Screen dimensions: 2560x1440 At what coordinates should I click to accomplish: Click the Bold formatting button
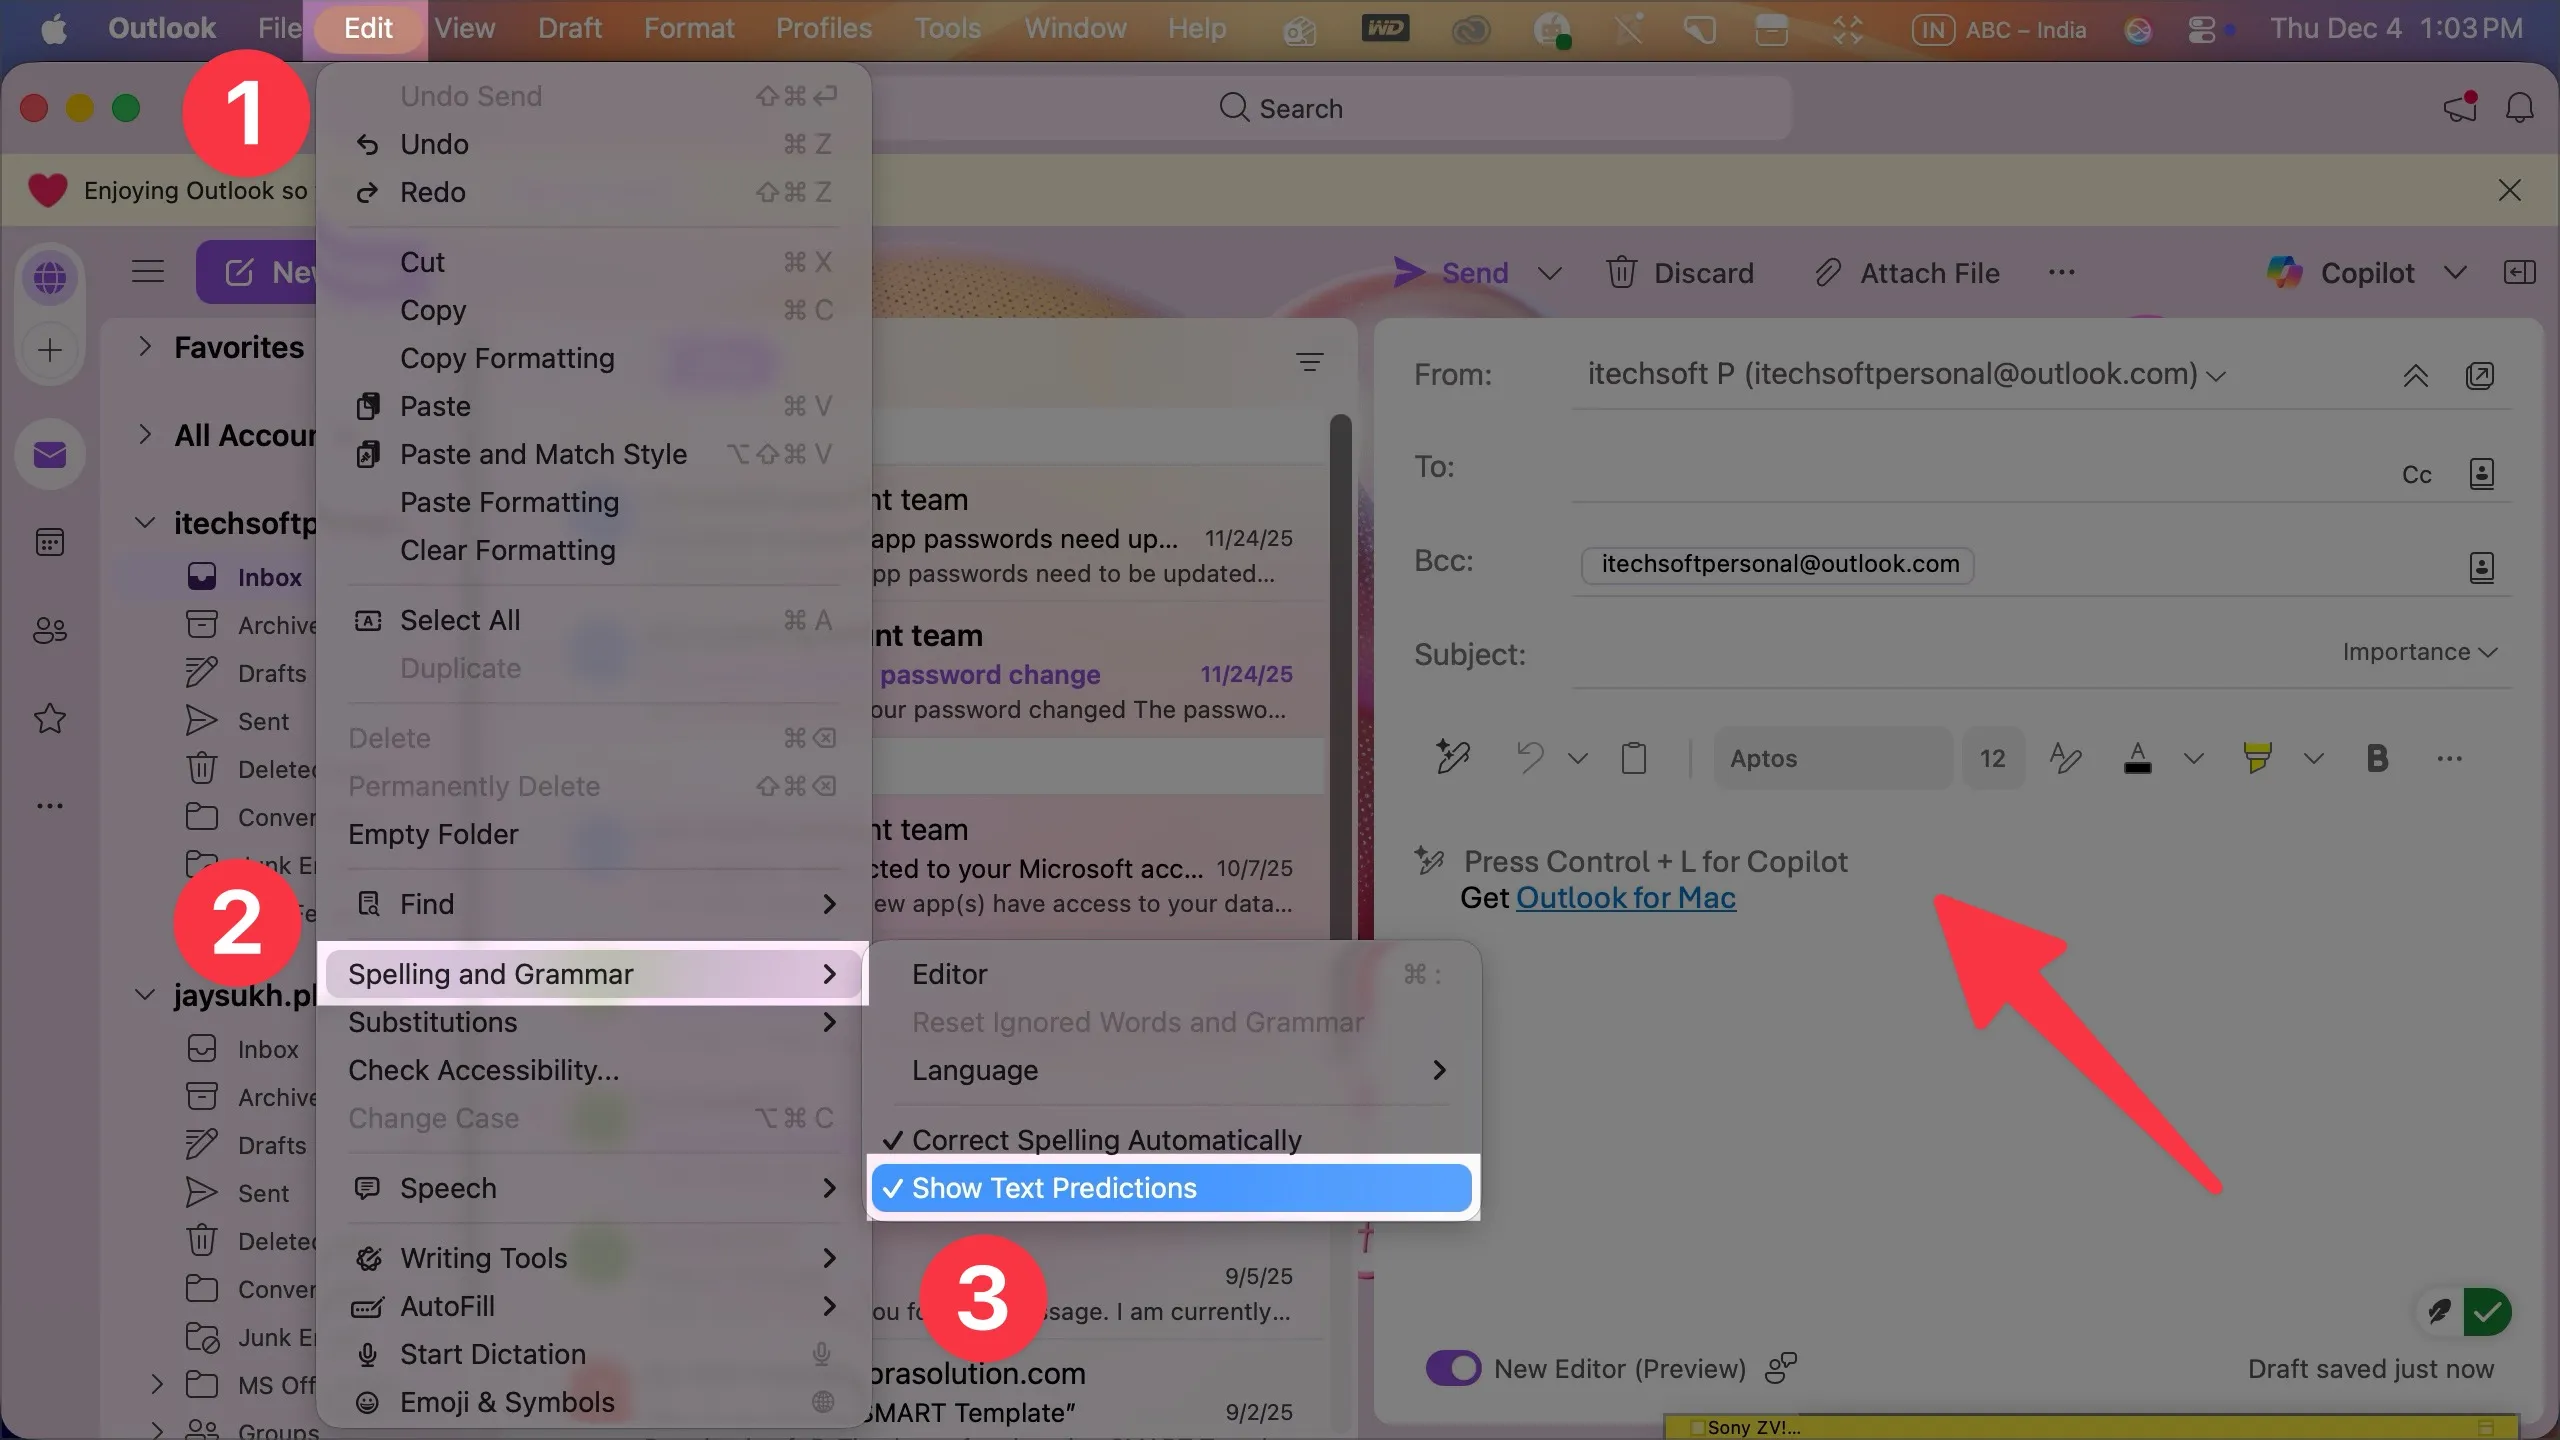tap(2377, 758)
